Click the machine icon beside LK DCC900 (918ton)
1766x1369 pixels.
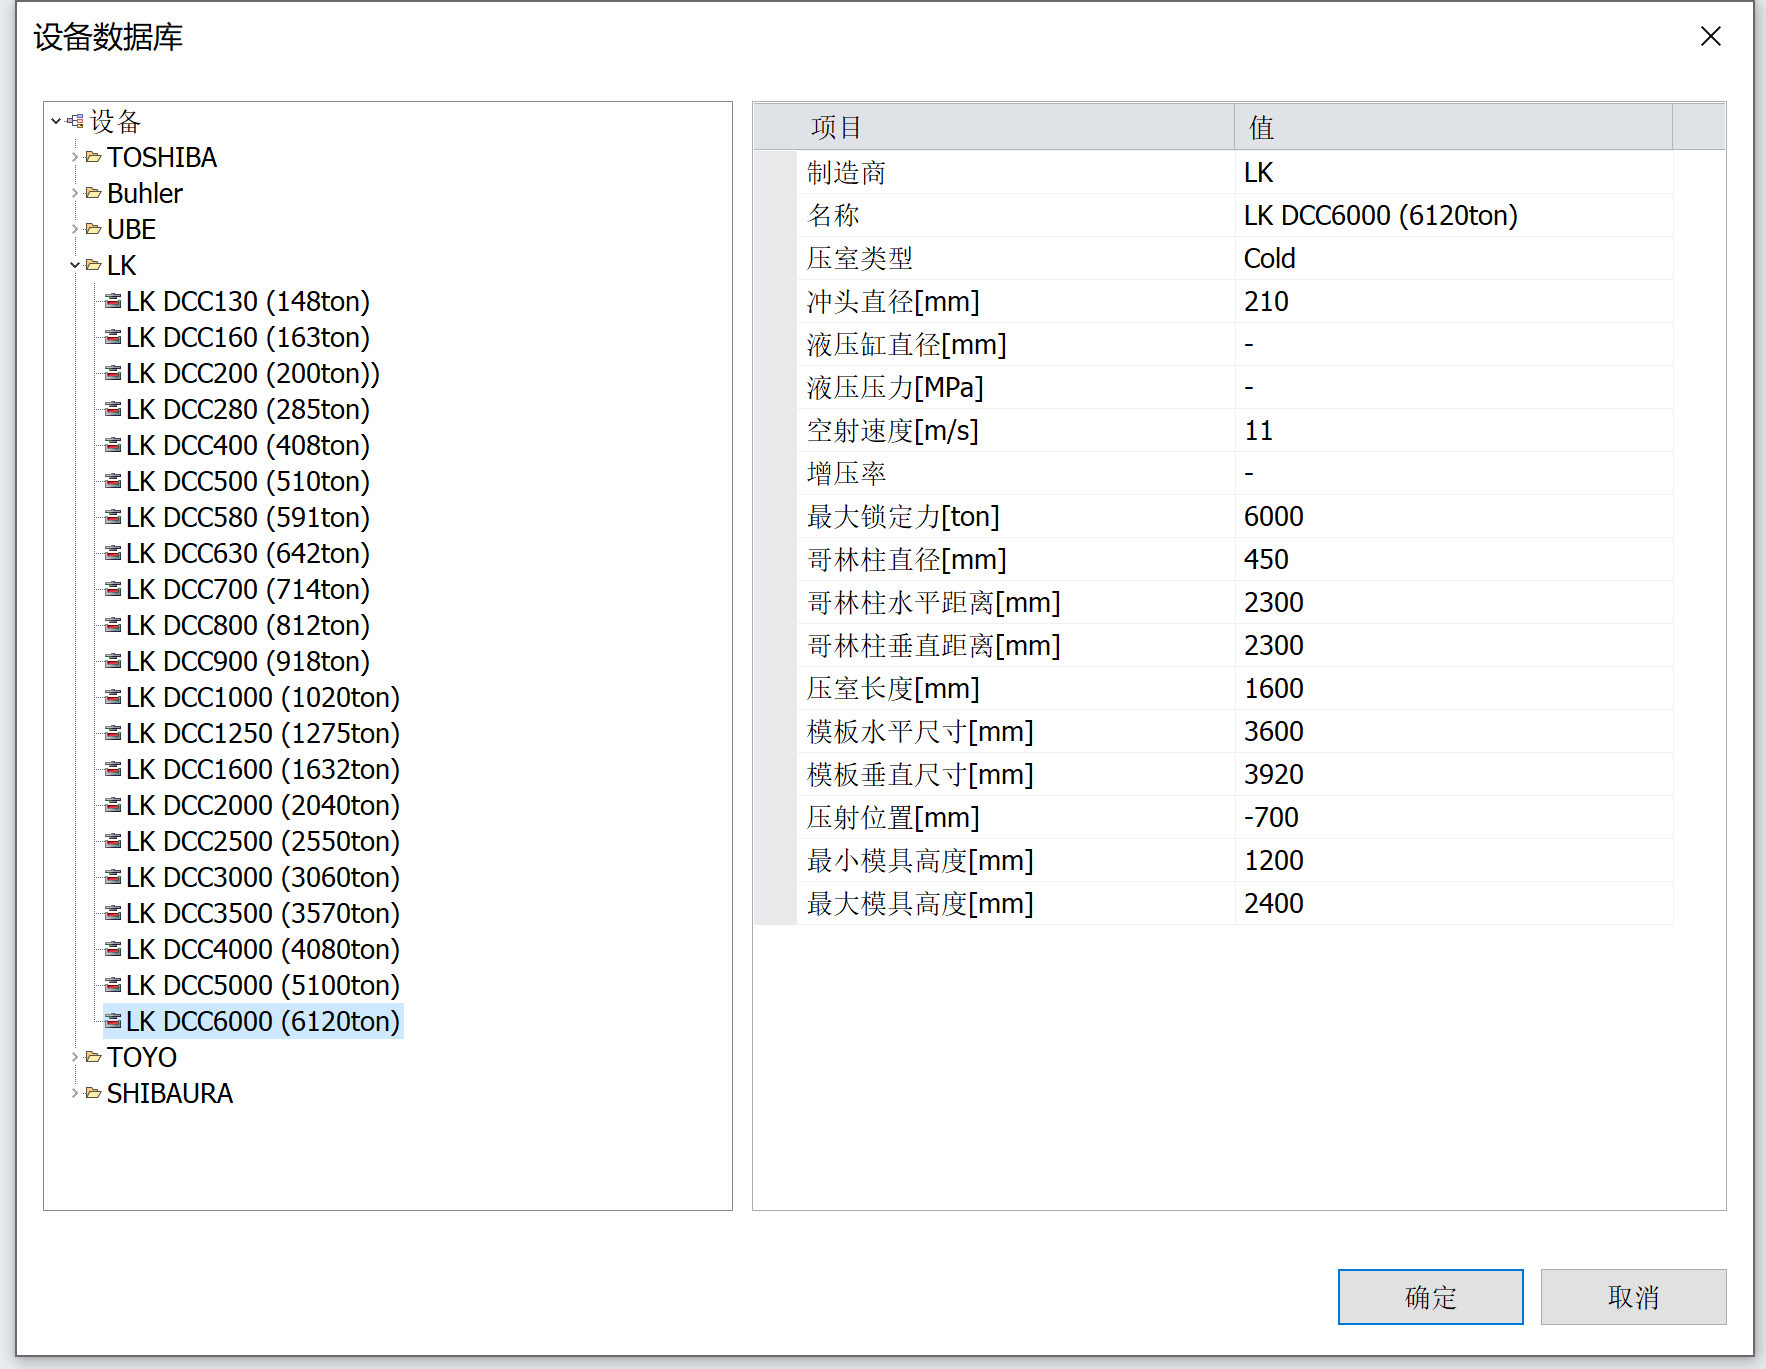(113, 661)
